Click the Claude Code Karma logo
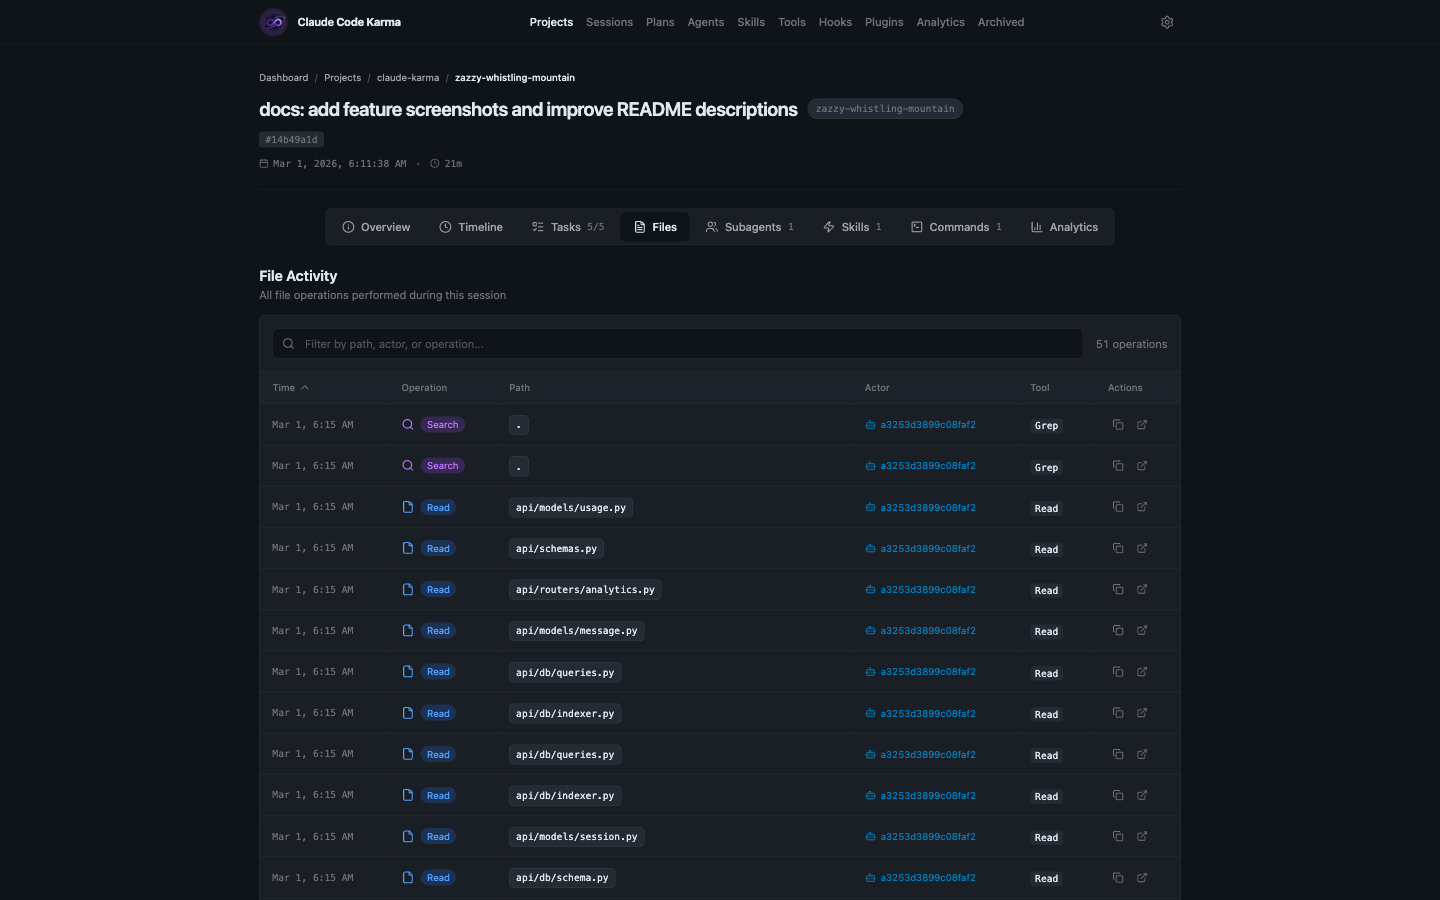 pos(273,22)
